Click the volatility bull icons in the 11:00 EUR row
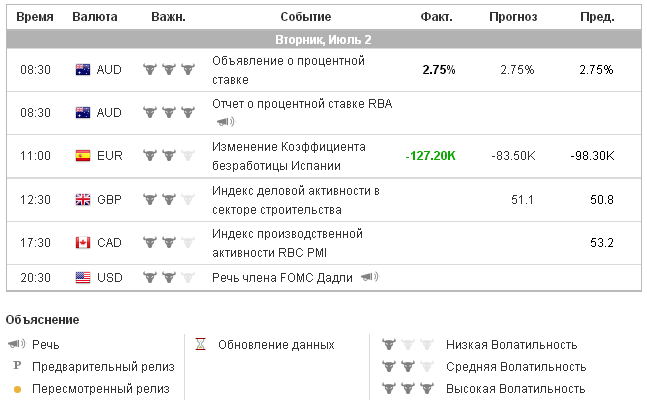The width and height of the screenshot is (647, 410). coord(167,155)
